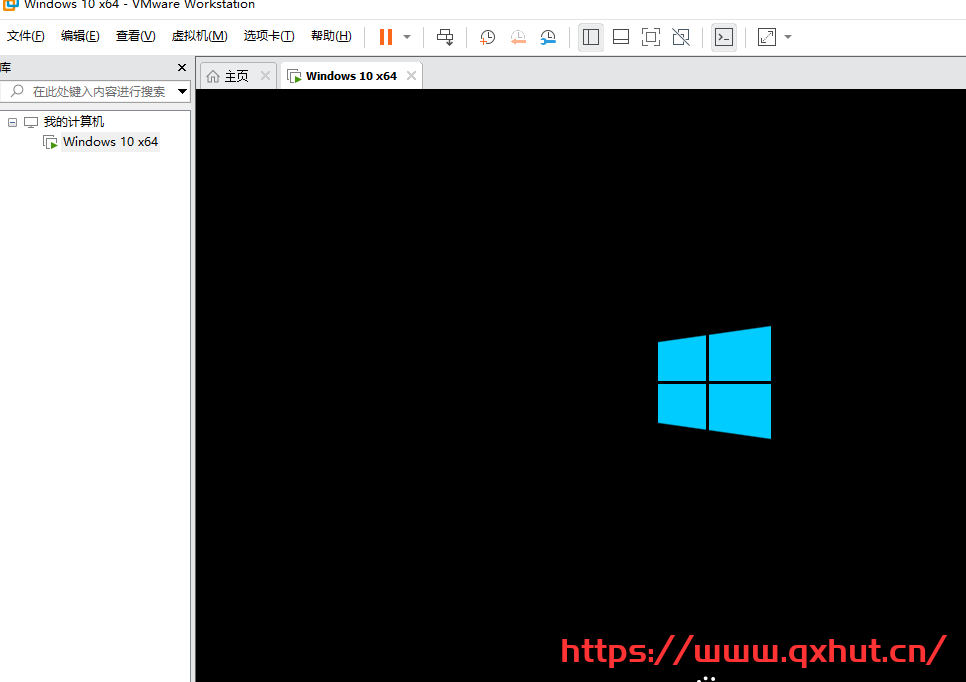Viewport: 966px width, 682px height.
Task: Open the stretch display dropdown arrow
Action: point(788,37)
